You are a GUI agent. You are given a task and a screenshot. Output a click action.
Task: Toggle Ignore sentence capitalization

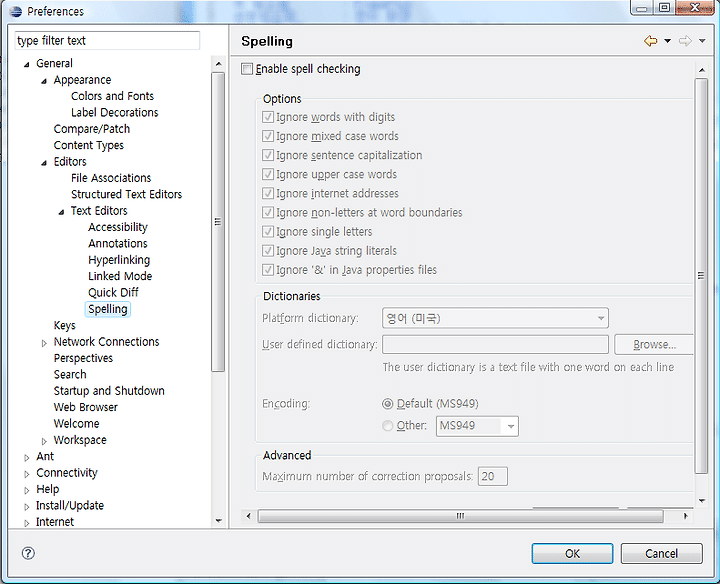[268, 155]
